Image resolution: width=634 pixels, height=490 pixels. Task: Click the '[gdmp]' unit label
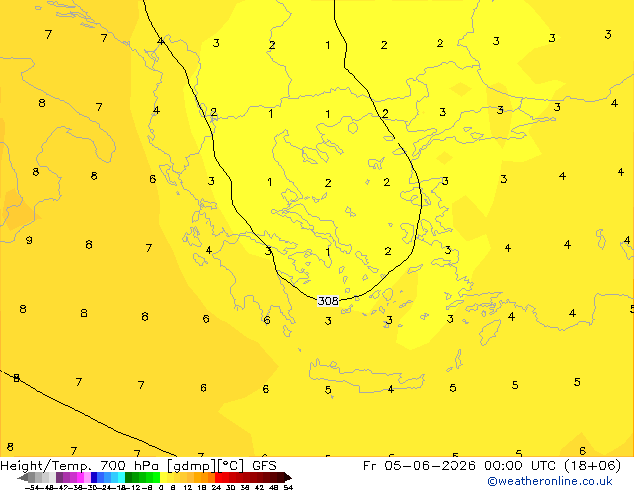pos(190,466)
